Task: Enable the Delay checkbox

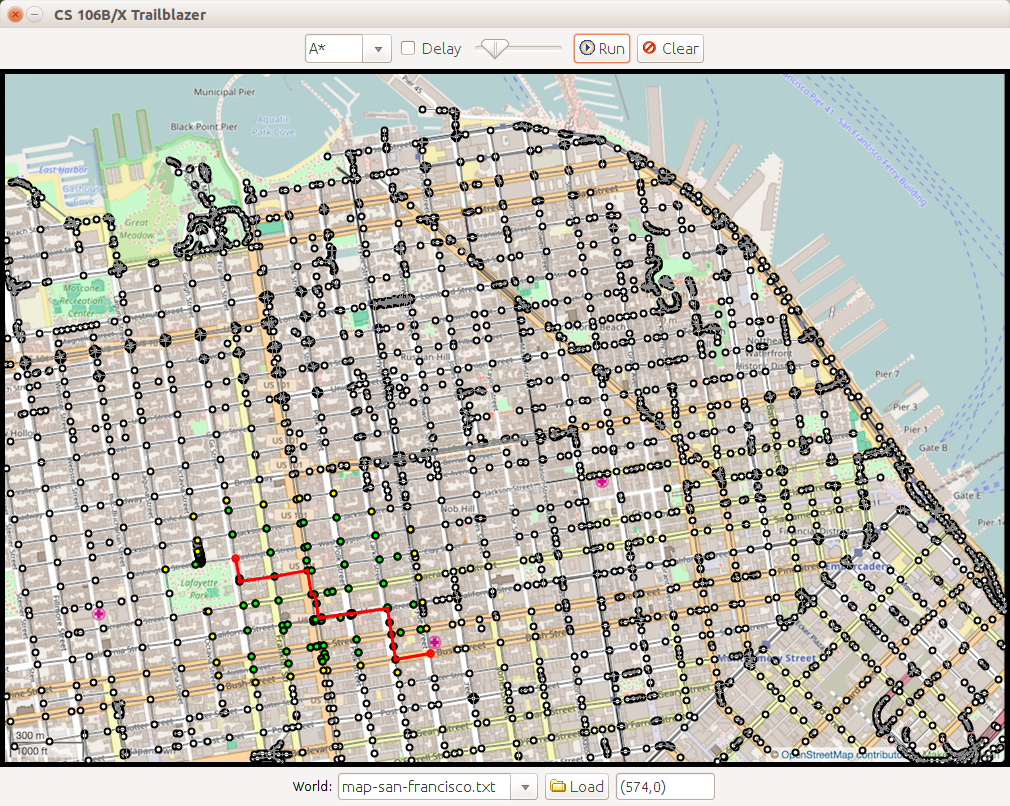Action: 409,48
